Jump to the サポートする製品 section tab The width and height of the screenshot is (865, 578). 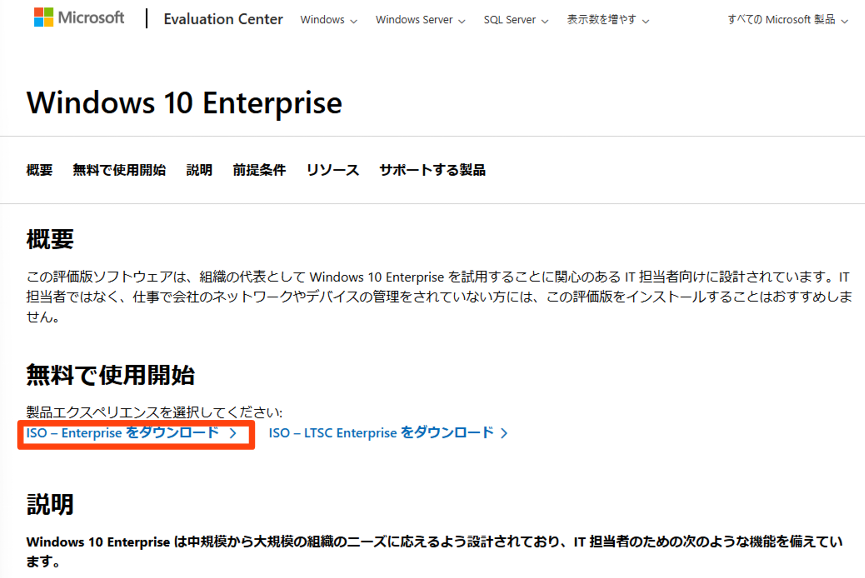[432, 170]
